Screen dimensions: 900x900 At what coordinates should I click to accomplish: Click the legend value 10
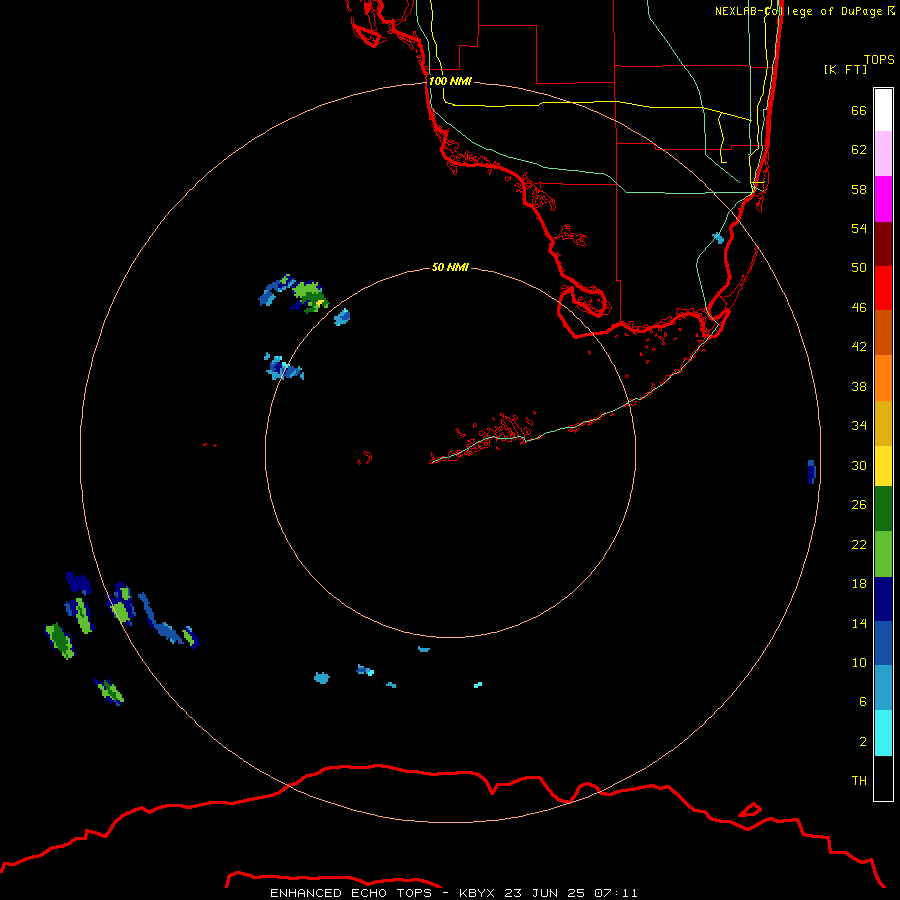tap(859, 662)
